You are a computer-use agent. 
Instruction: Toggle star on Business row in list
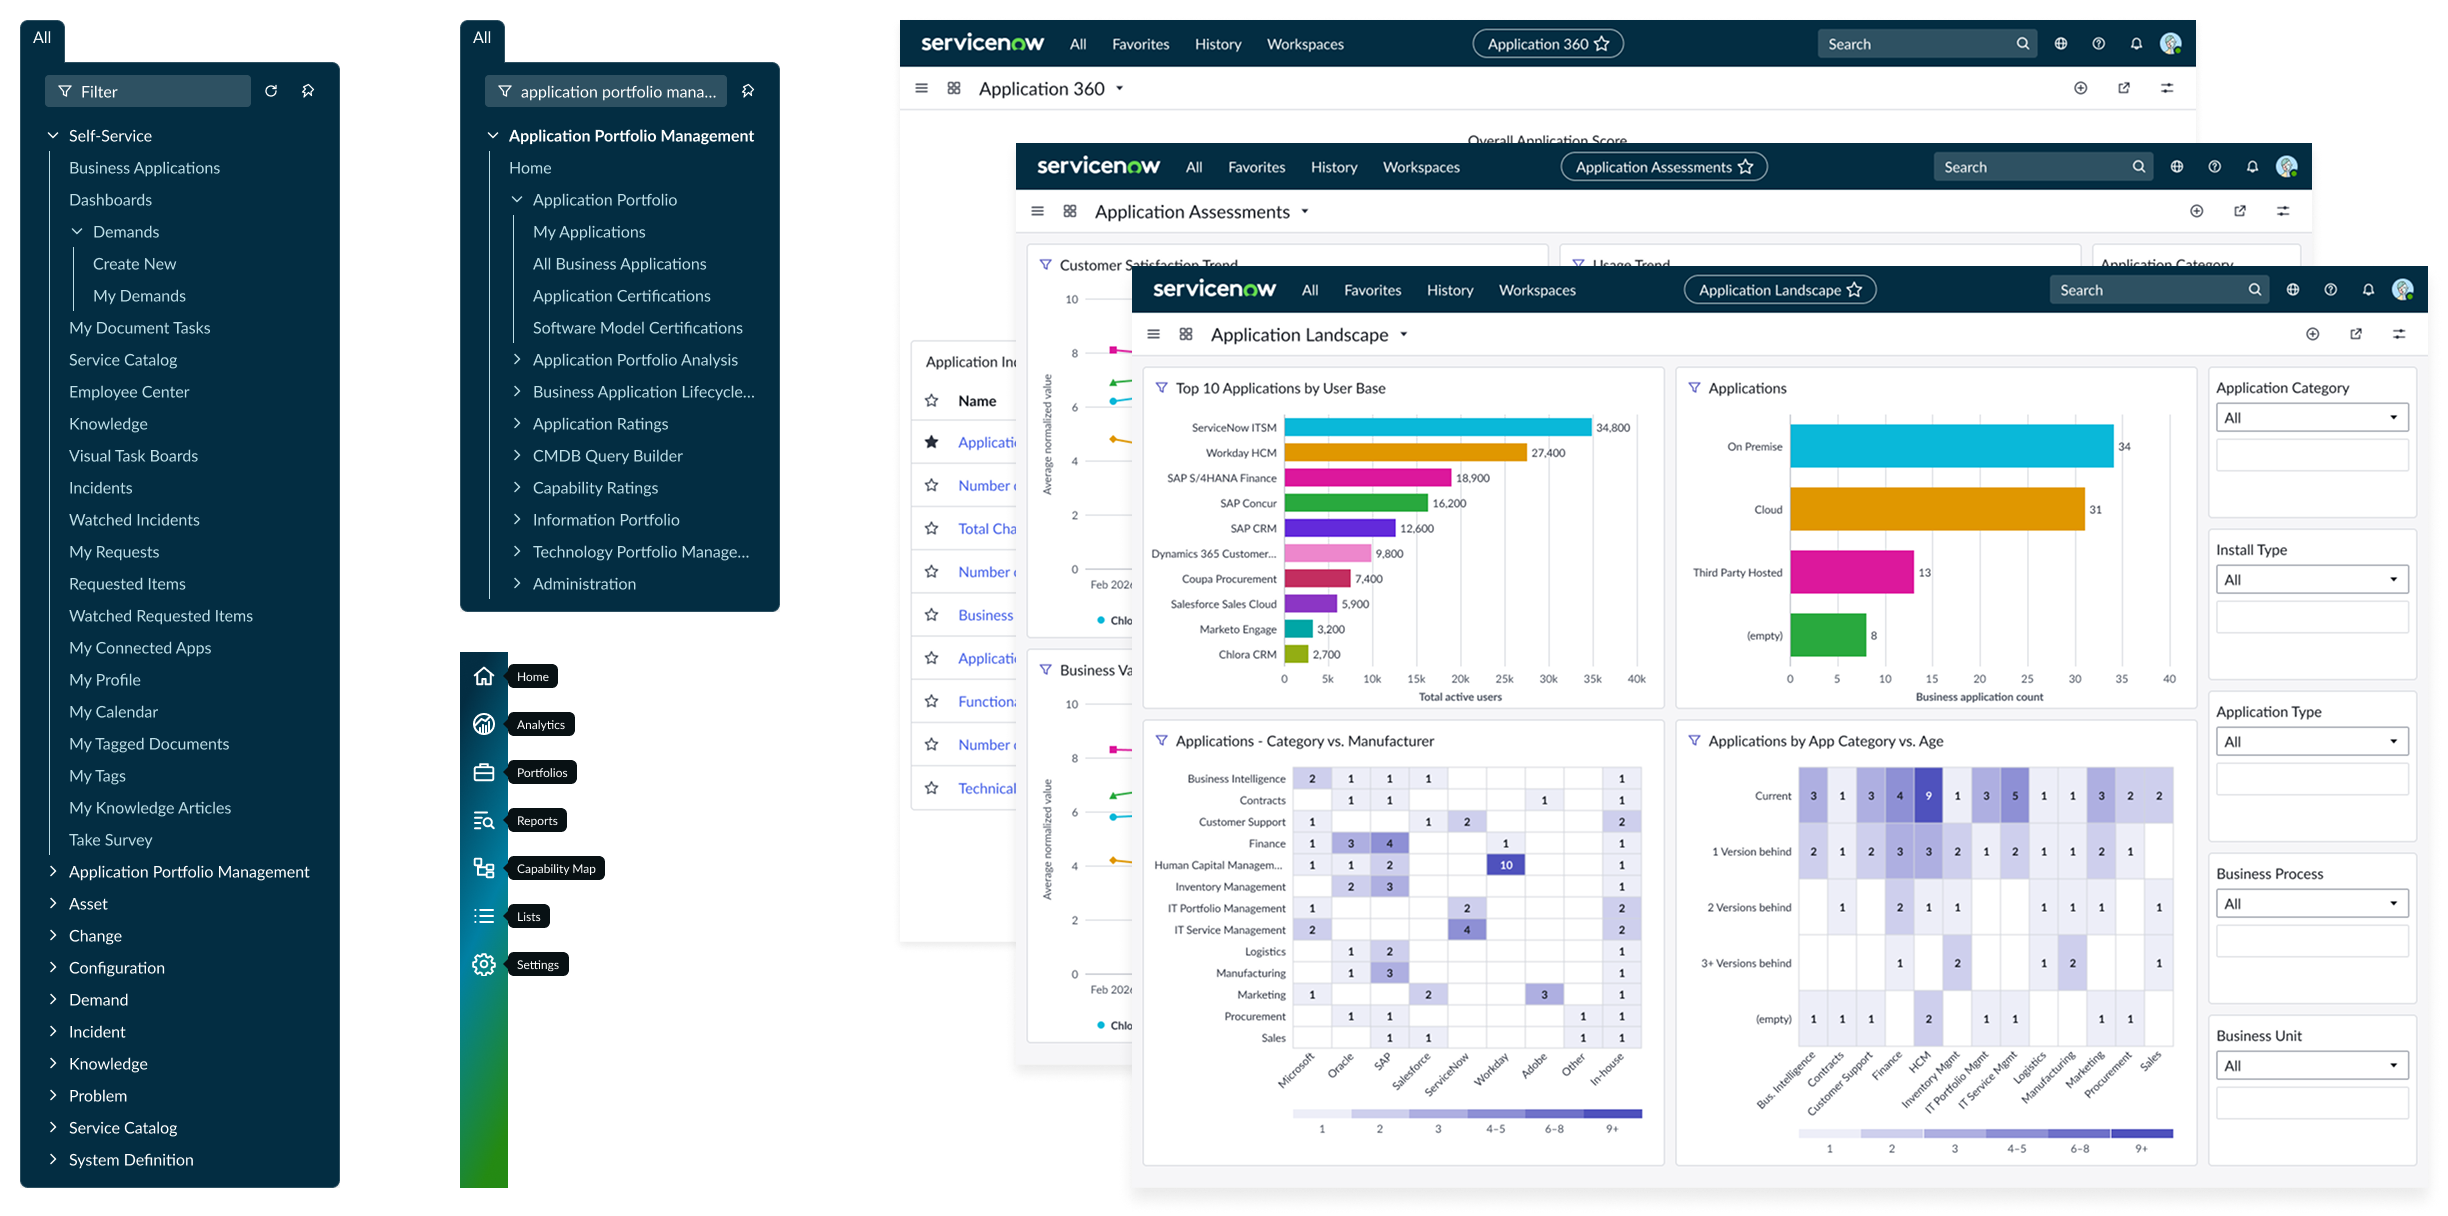932,615
